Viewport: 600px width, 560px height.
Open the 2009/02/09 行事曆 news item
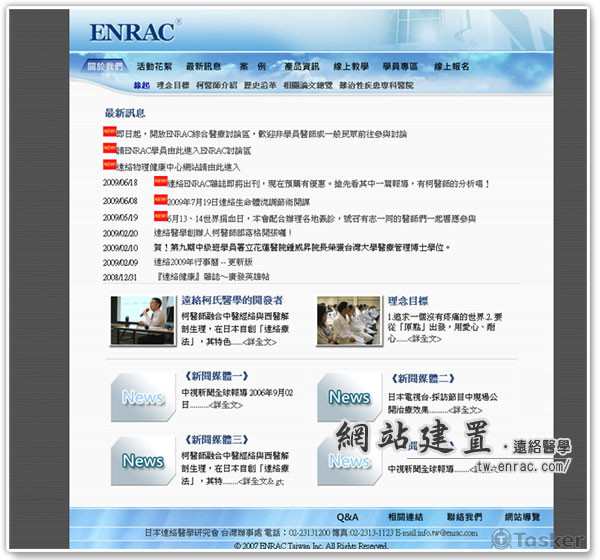point(203,262)
